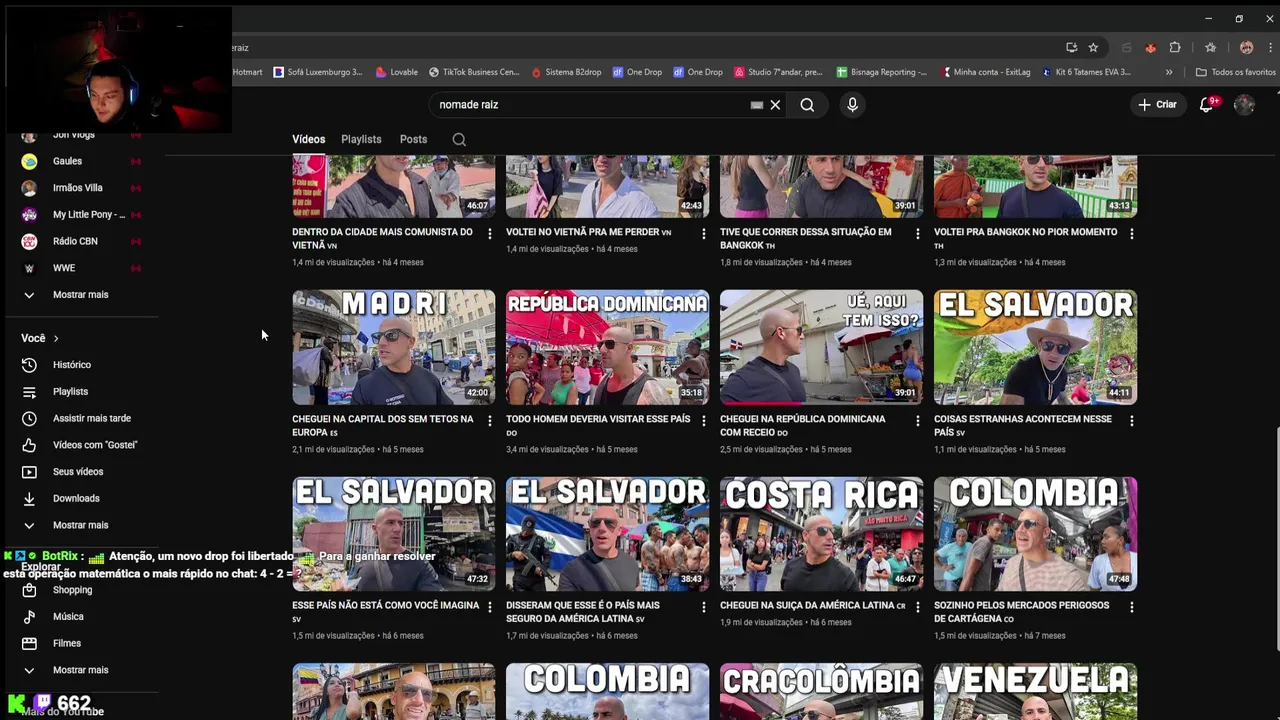Open Filmes in sidebar
Screen dimensions: 1280x720
click(x=83, y=643)
